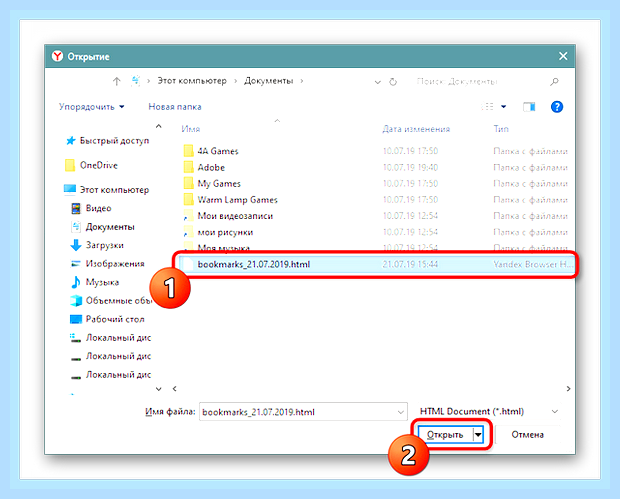
Task: Select the Мои видеозаписи folder
Action: click(x=235, y=216)
